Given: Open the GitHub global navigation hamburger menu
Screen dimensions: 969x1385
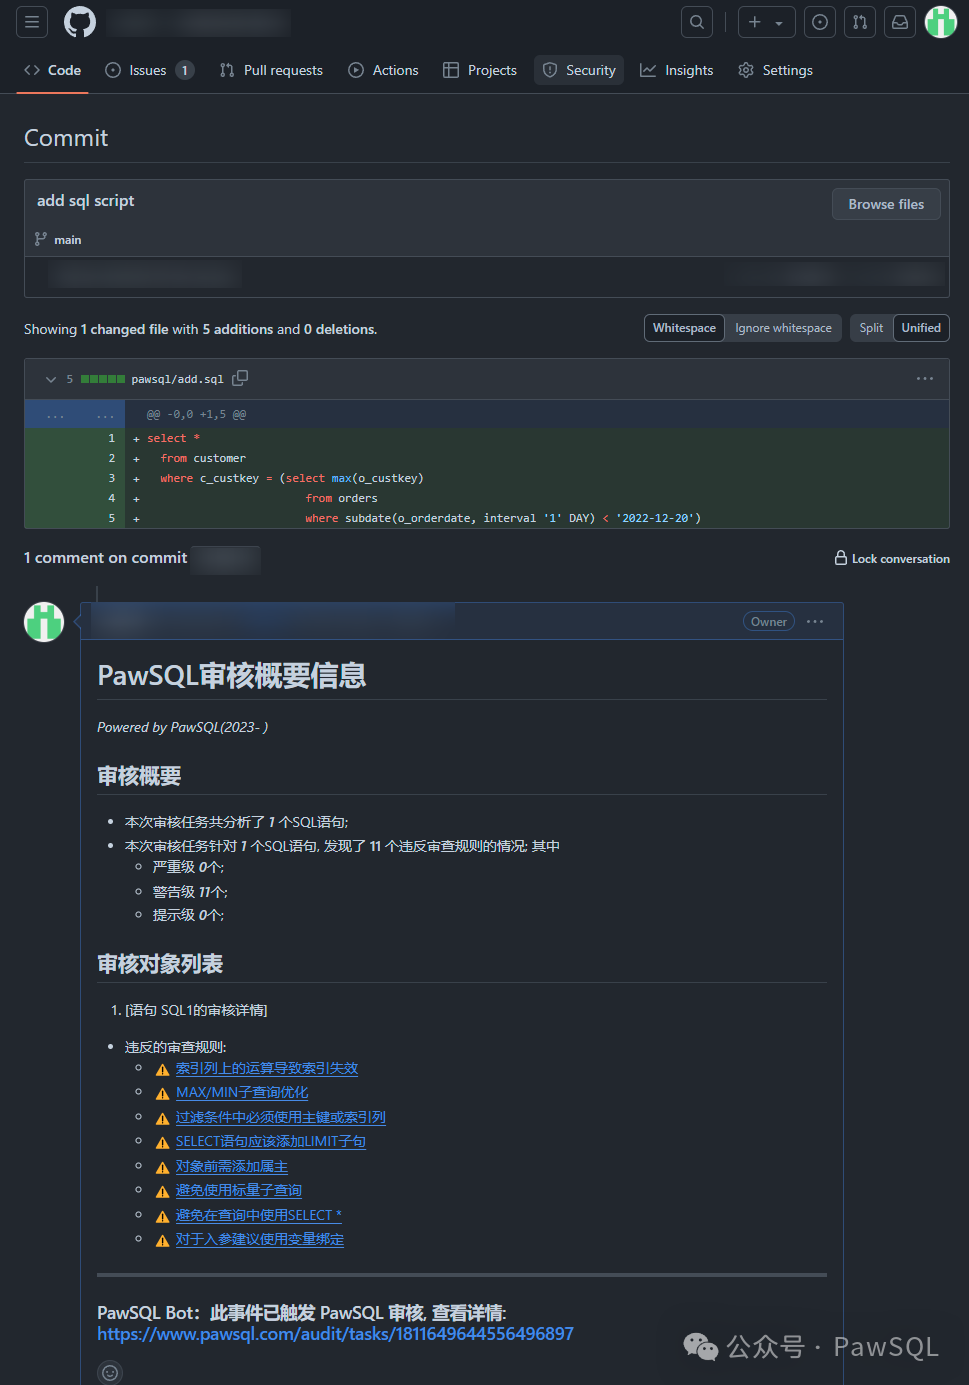Looking at the screenshot, I should [31, 22].
